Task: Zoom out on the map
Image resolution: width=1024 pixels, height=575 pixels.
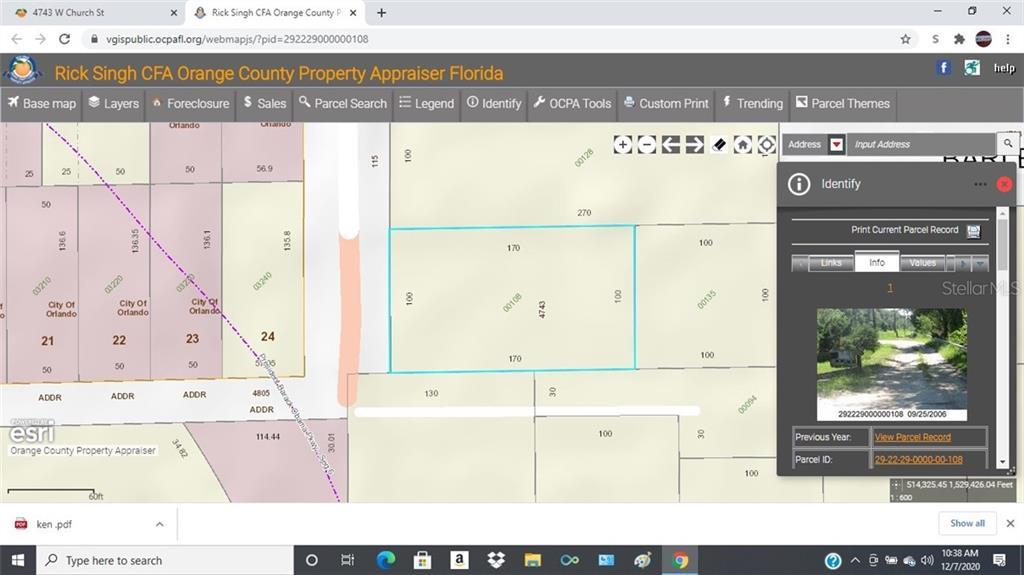Action: point(647,144)
